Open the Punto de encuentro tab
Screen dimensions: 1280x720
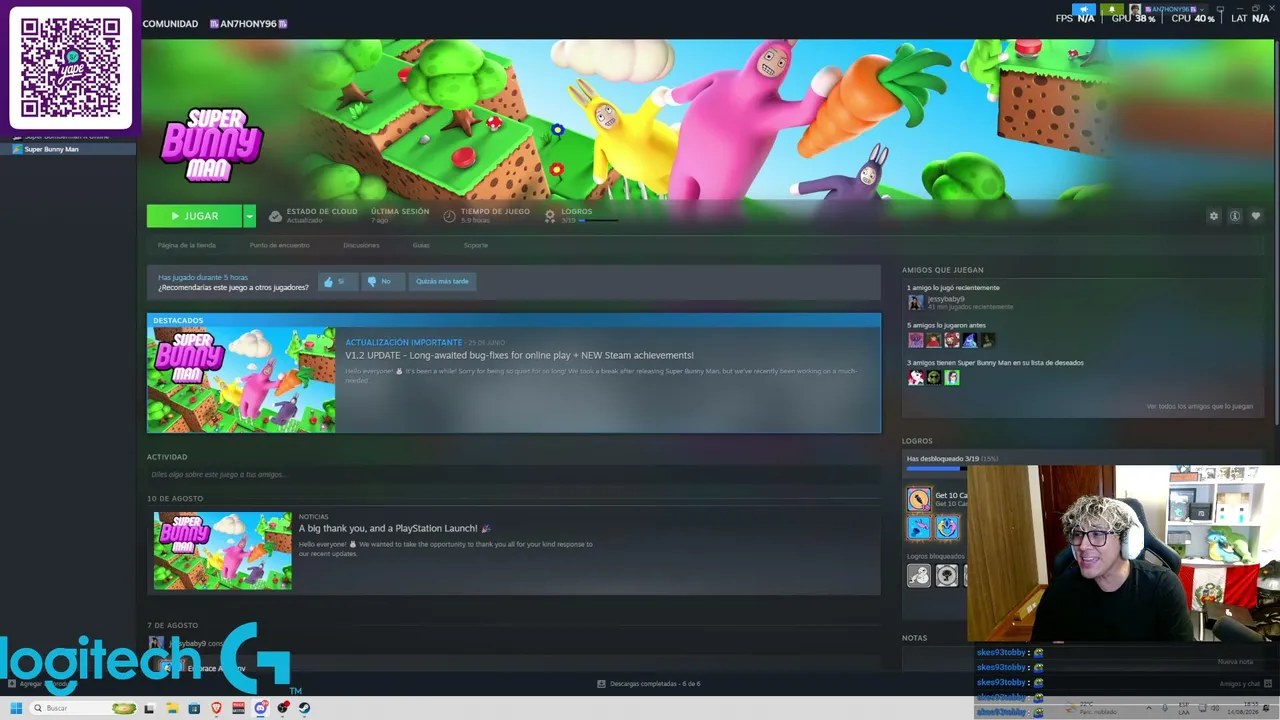[280, 245]
